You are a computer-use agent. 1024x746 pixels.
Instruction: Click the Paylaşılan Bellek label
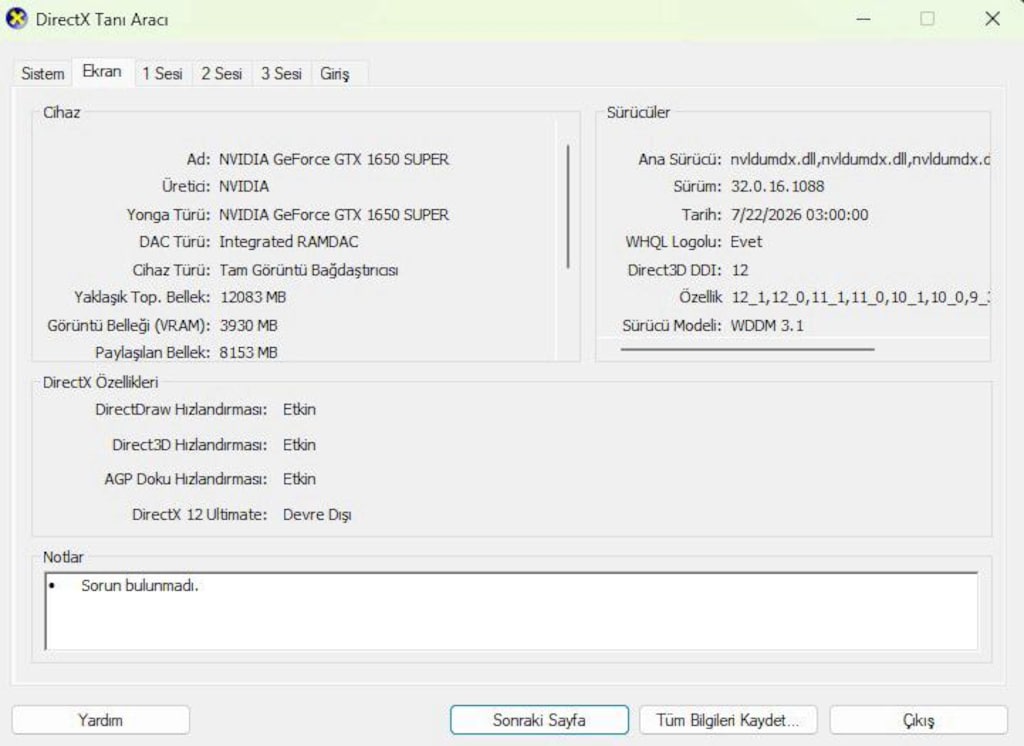coord(153,353)
